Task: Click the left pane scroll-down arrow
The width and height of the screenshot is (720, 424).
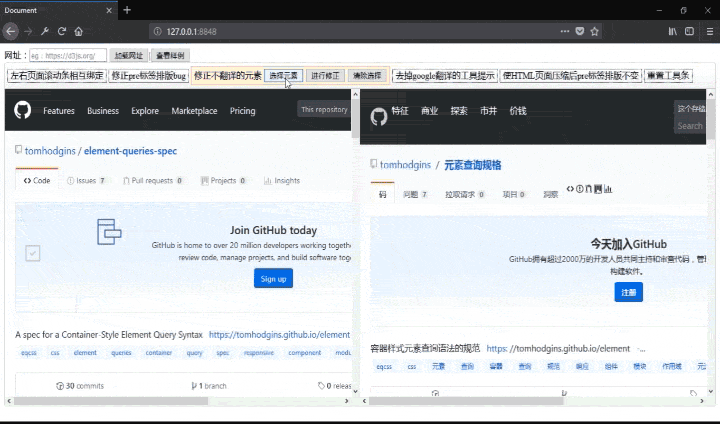Action: pos(355,391)
